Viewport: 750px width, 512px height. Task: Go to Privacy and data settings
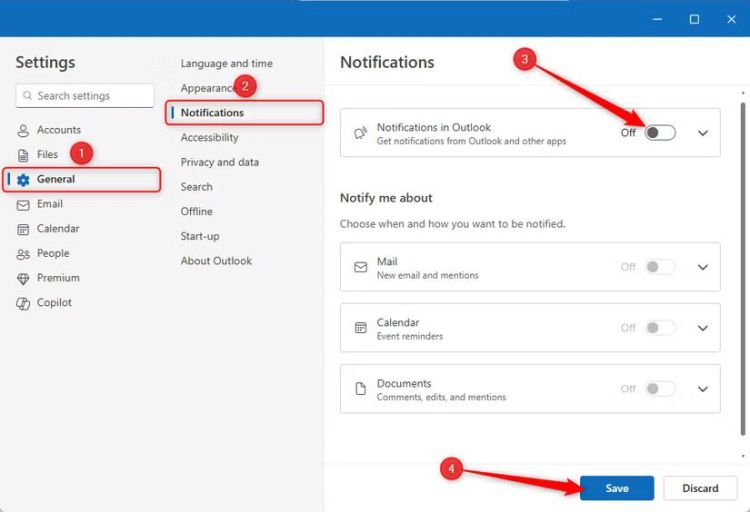click(x=219, y=162)
